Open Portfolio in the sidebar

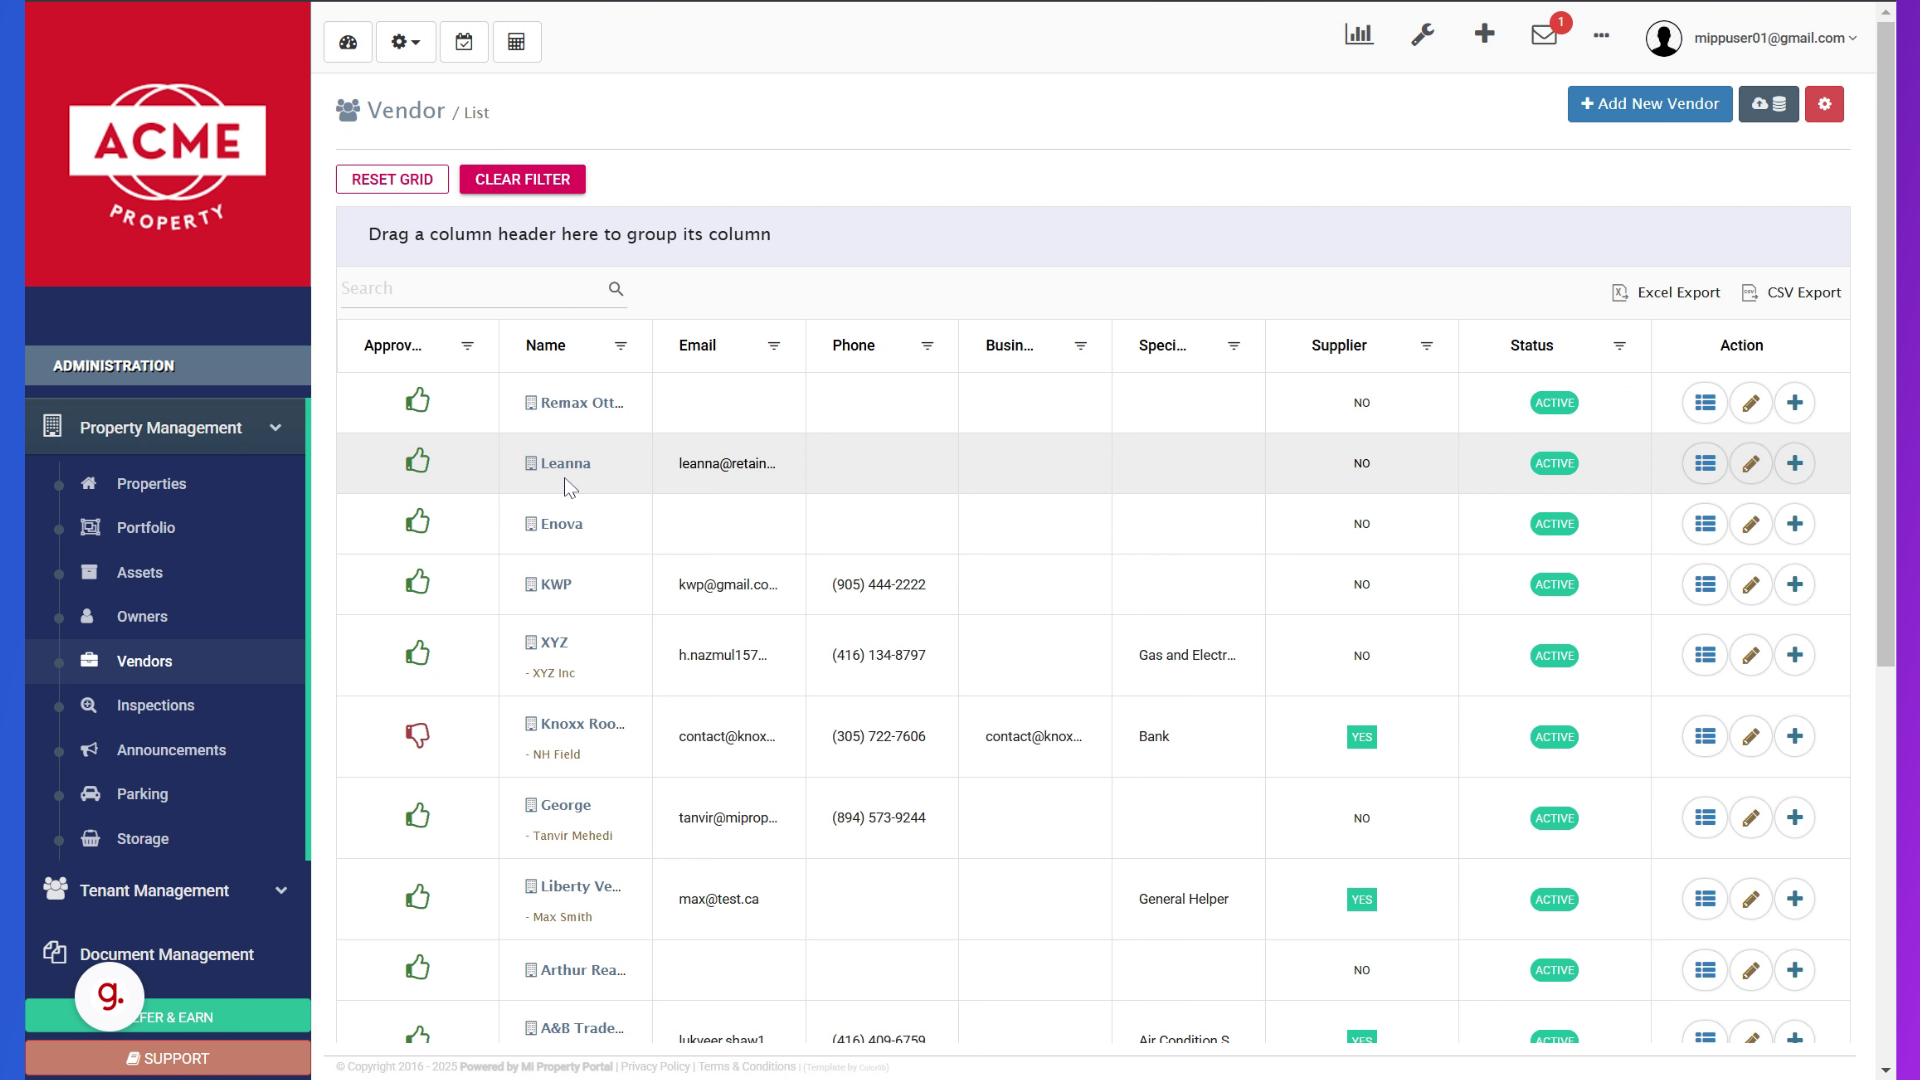click(146, 528)
